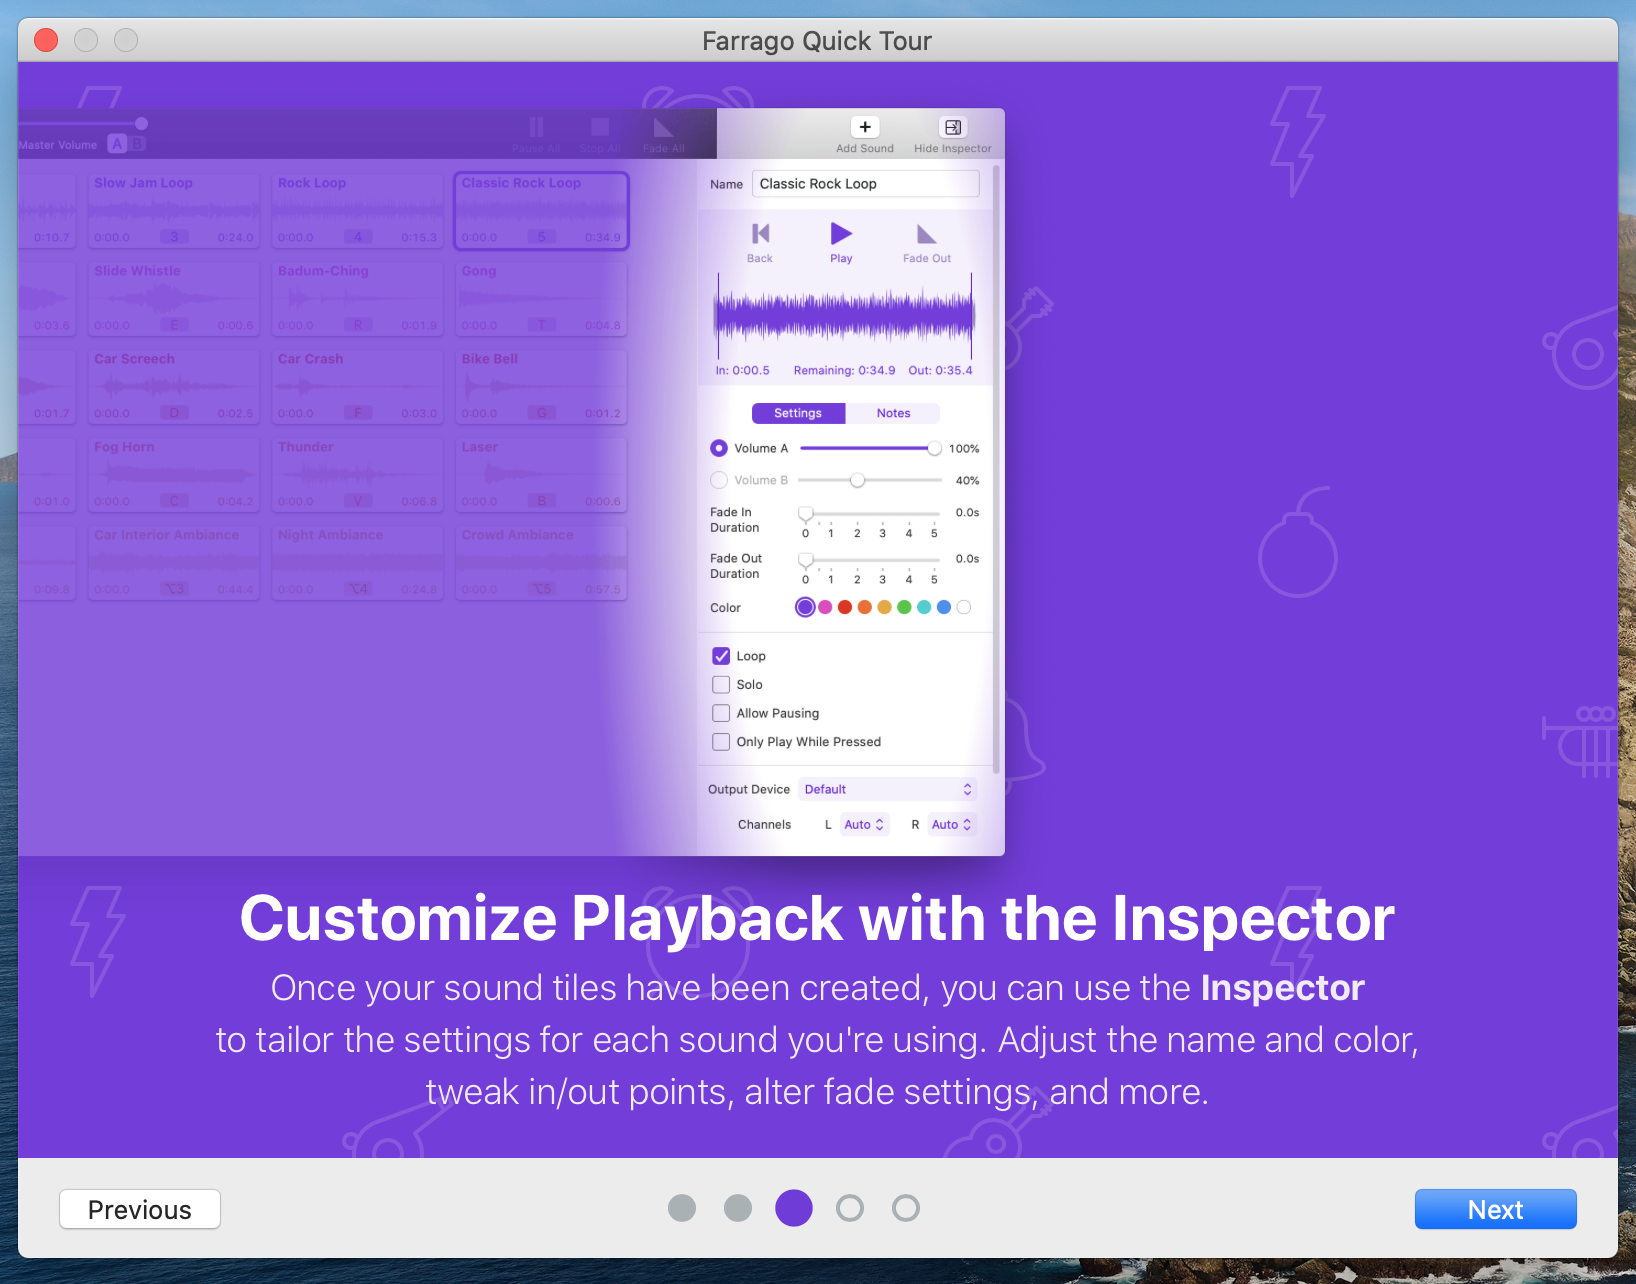The image size is (1636, 1284).
Task: Click the Pause All icon
Action: [536, 127]
